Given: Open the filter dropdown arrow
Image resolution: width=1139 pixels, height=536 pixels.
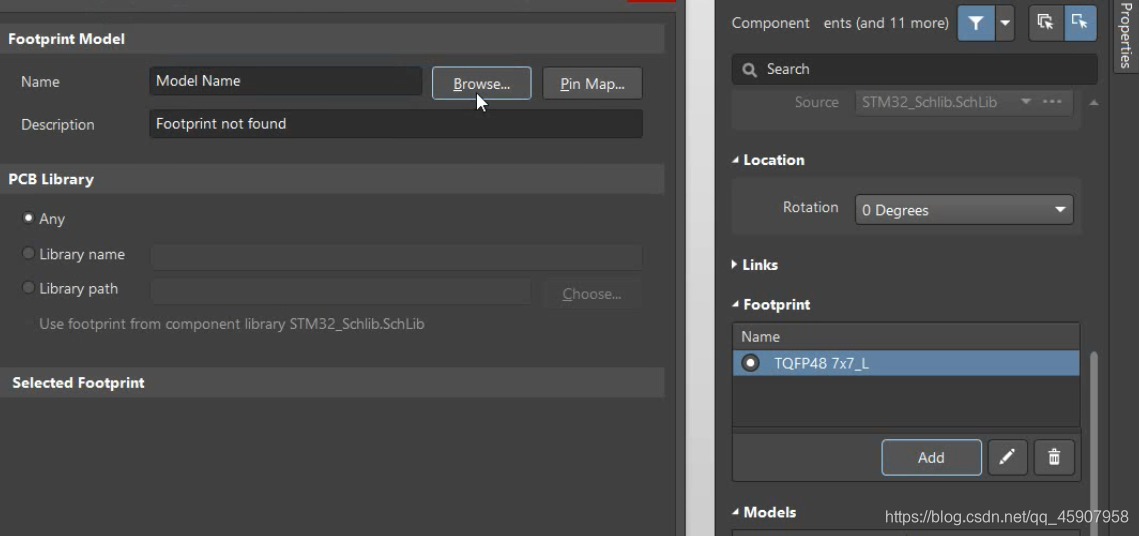Looking at the screenshot, I should click(1005, 23).
